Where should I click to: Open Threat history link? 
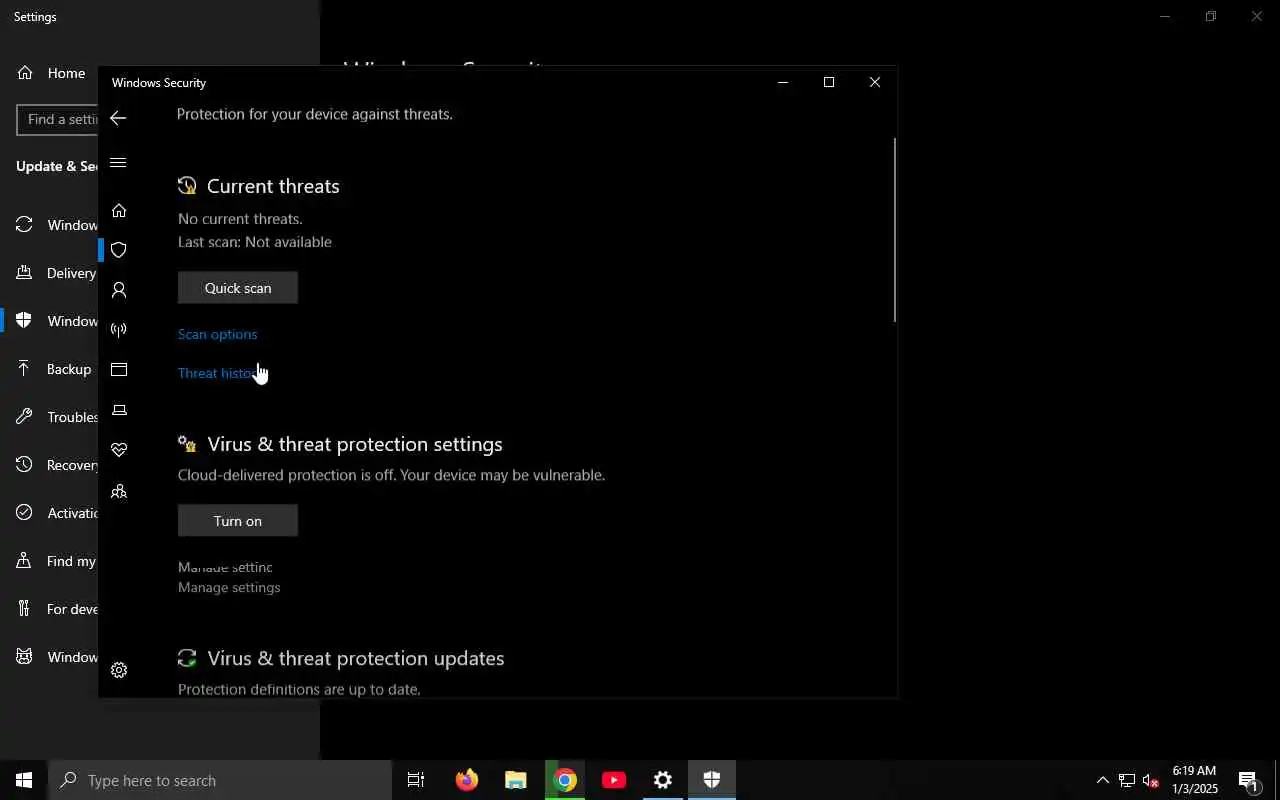(x=221, y=373)
